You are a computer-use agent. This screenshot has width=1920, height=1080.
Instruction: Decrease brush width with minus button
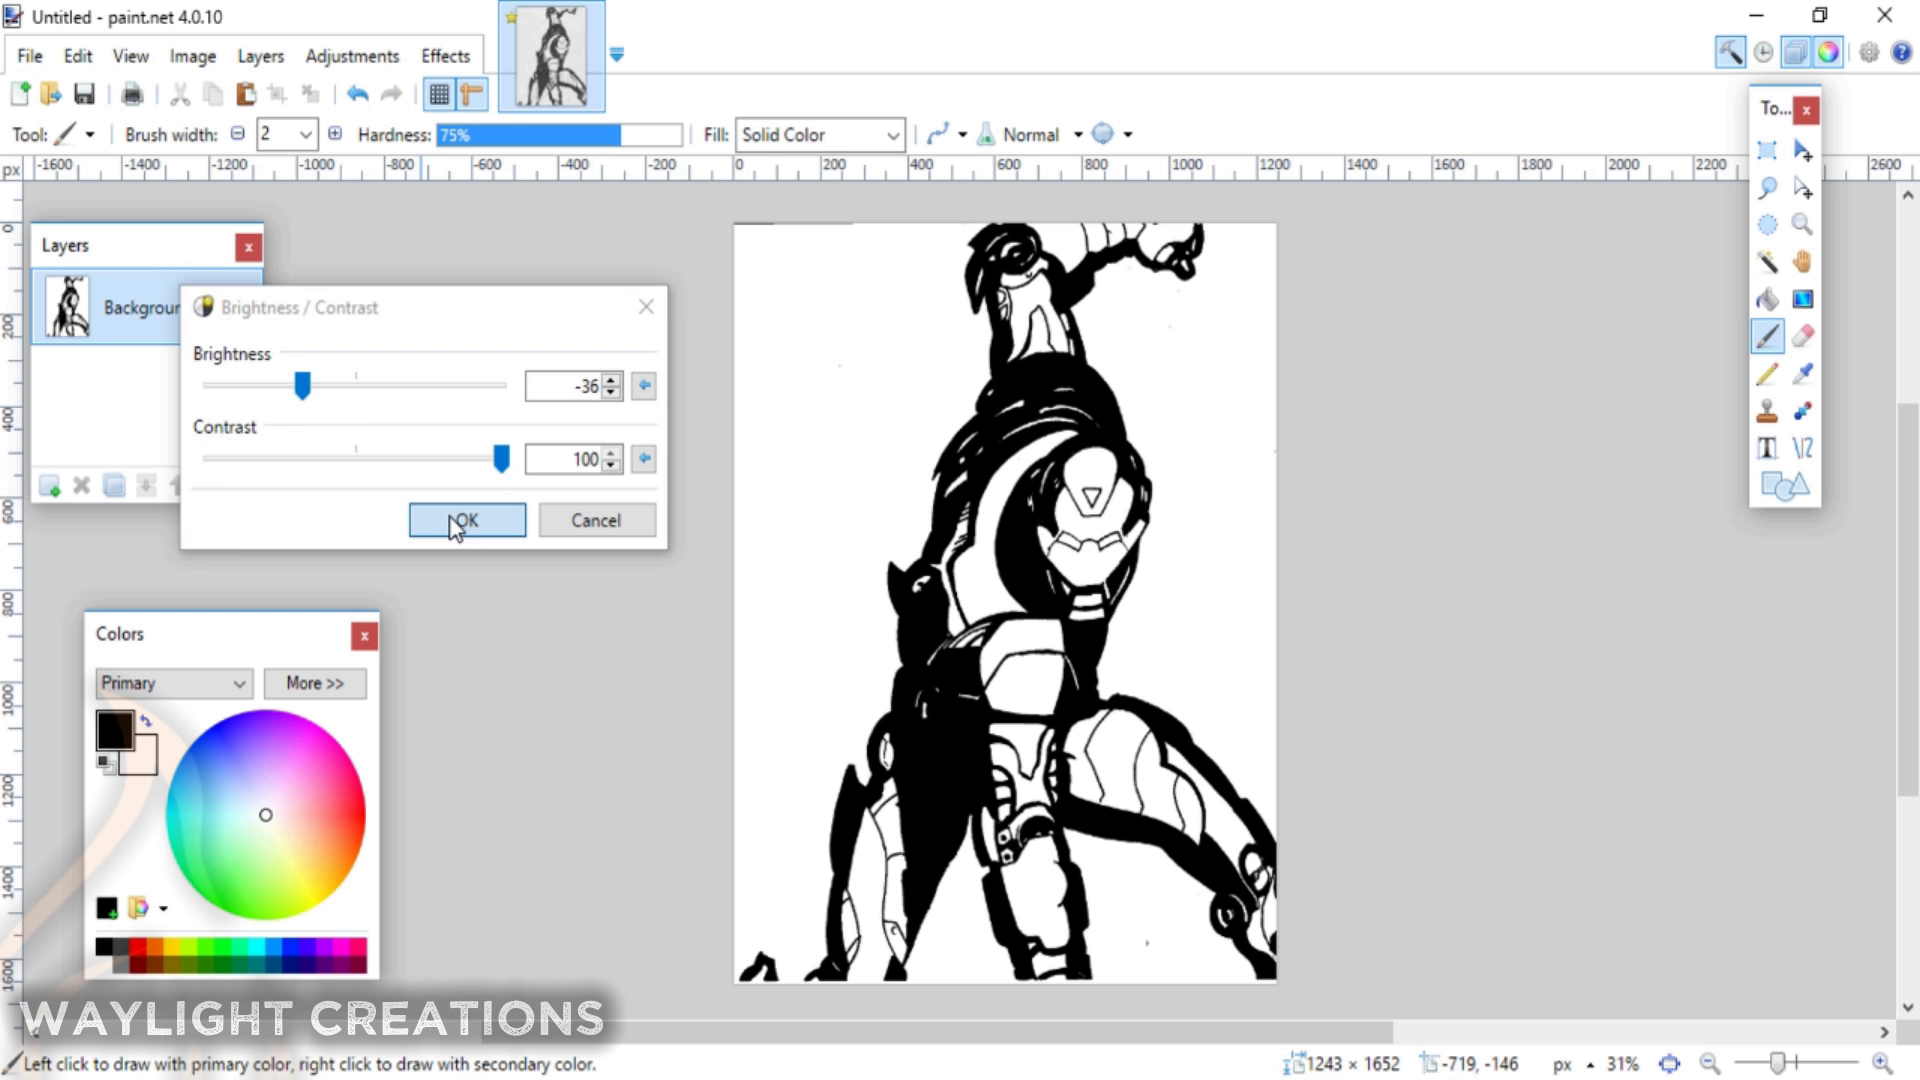237,133
